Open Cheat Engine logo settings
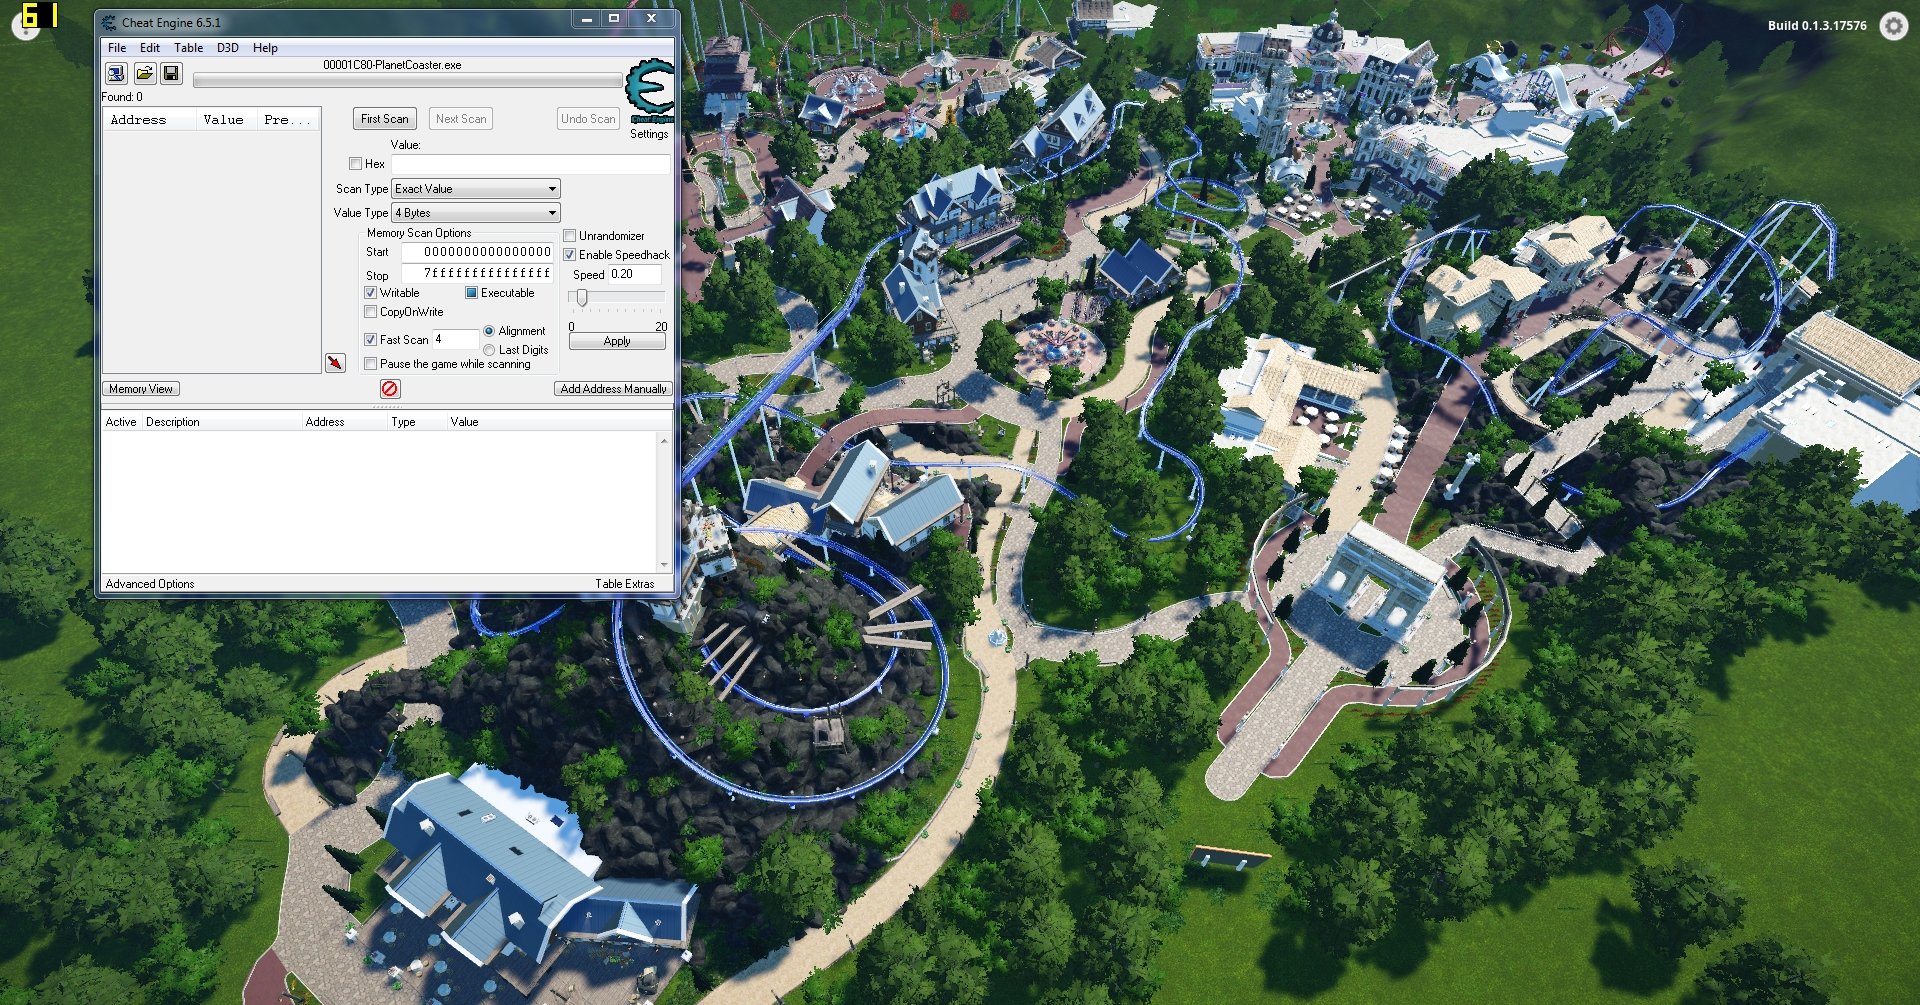Screen dimensions: 1920x1005 click(x=649, y=91)
